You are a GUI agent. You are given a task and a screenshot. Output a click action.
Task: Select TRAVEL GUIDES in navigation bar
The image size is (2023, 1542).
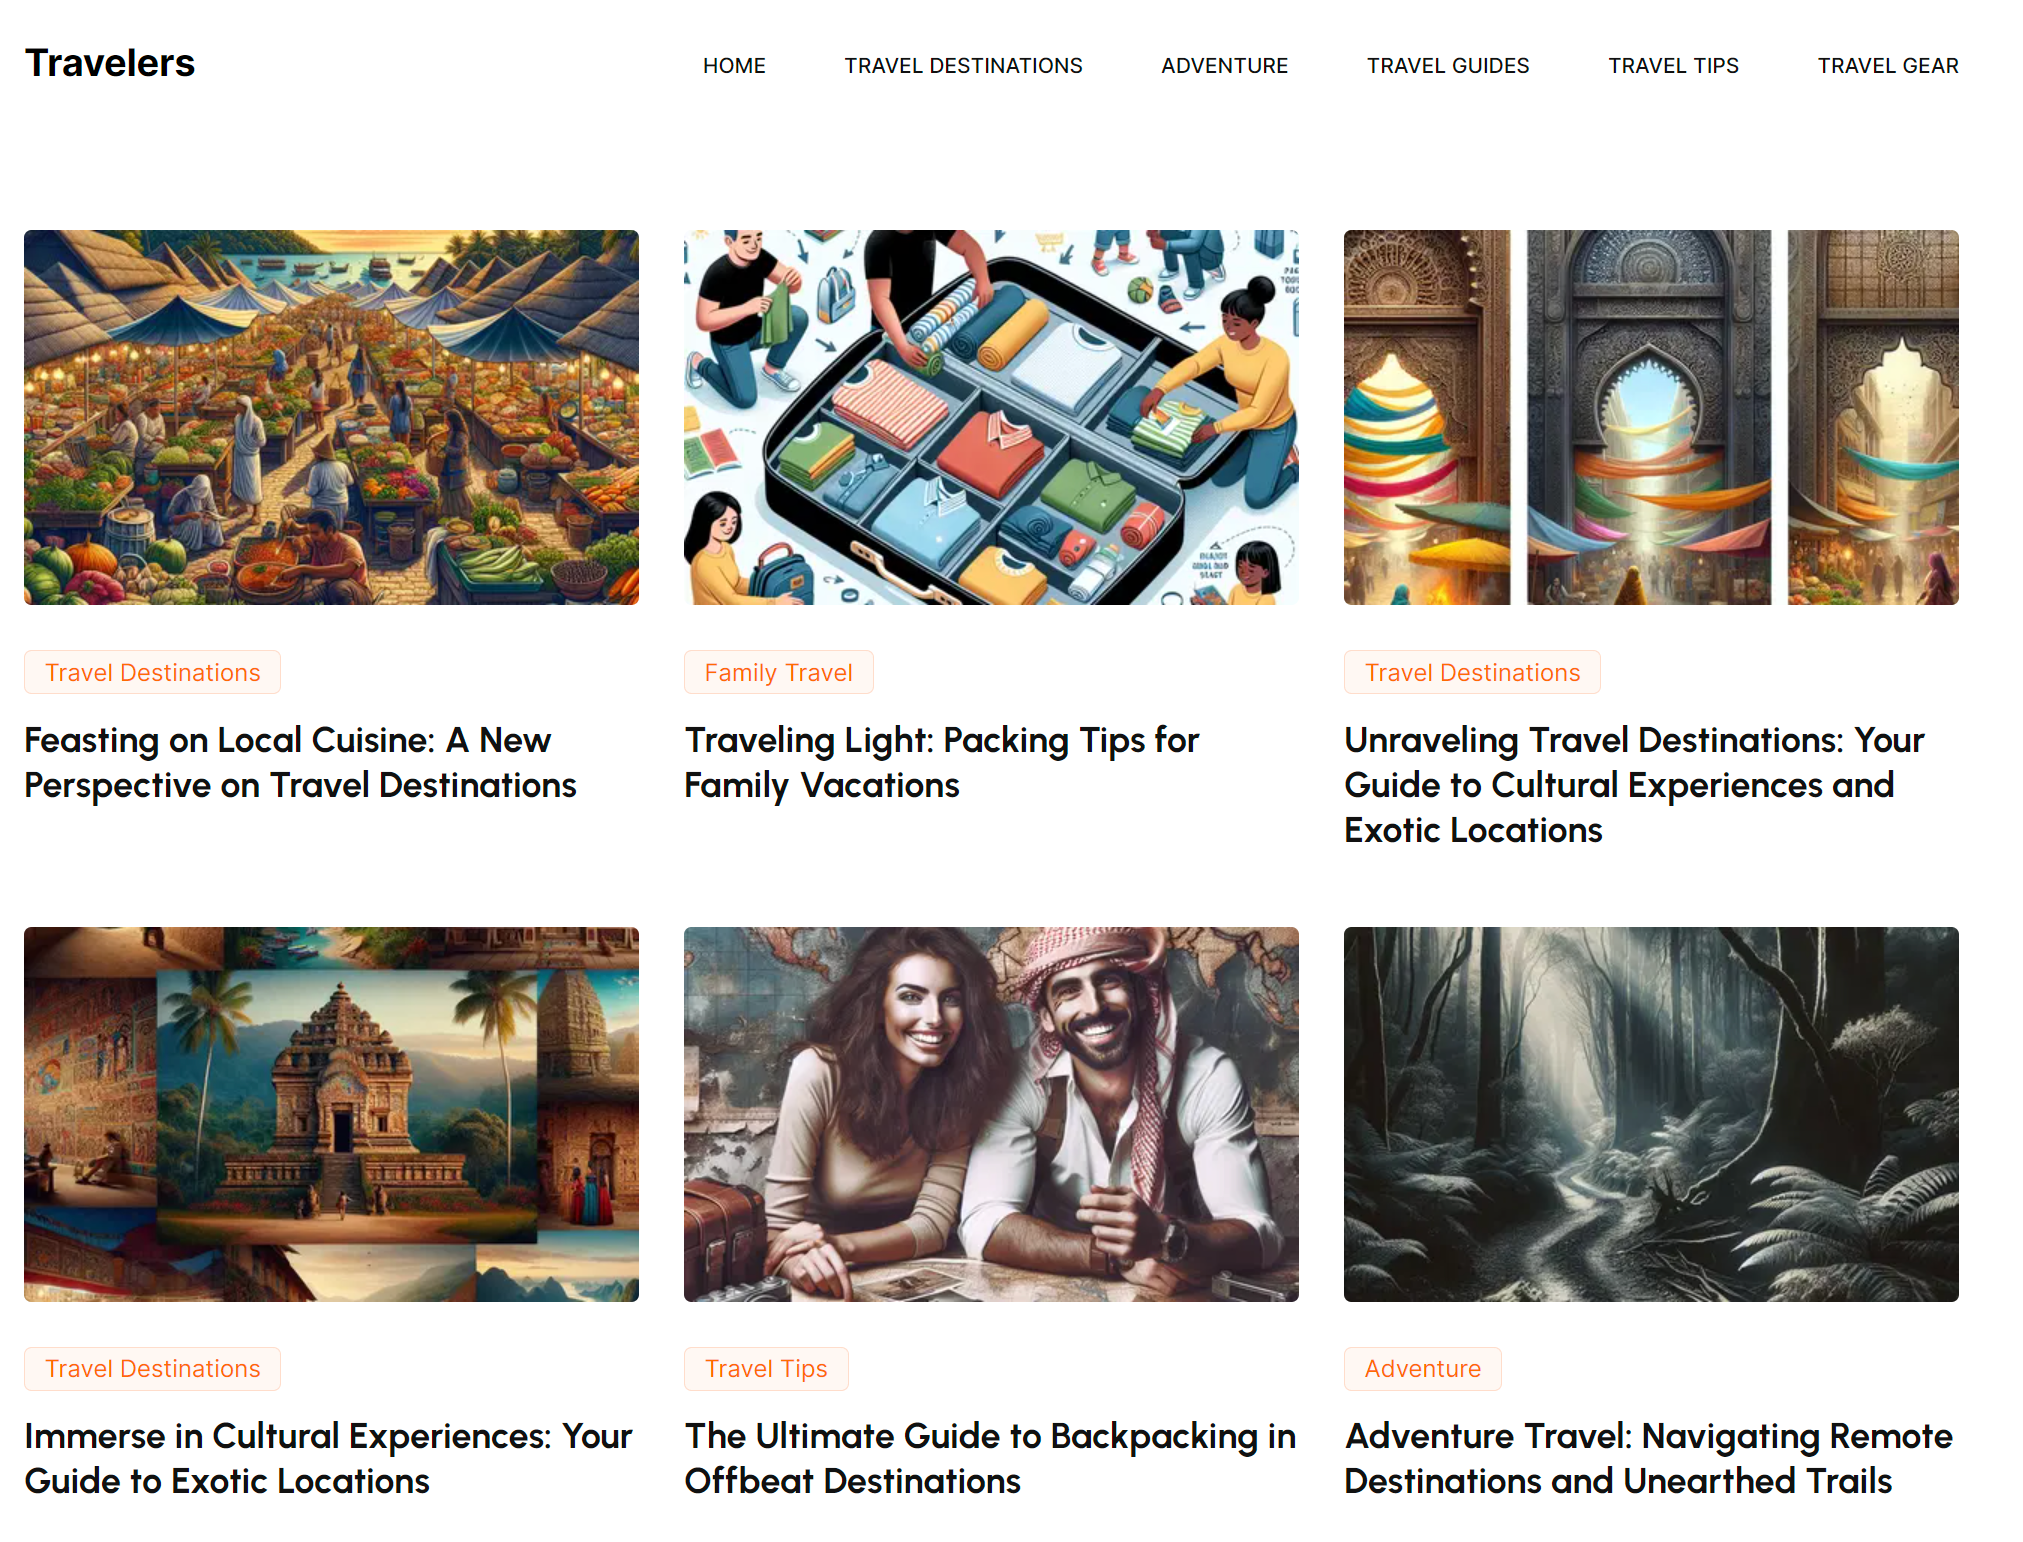click(1448, 66)
